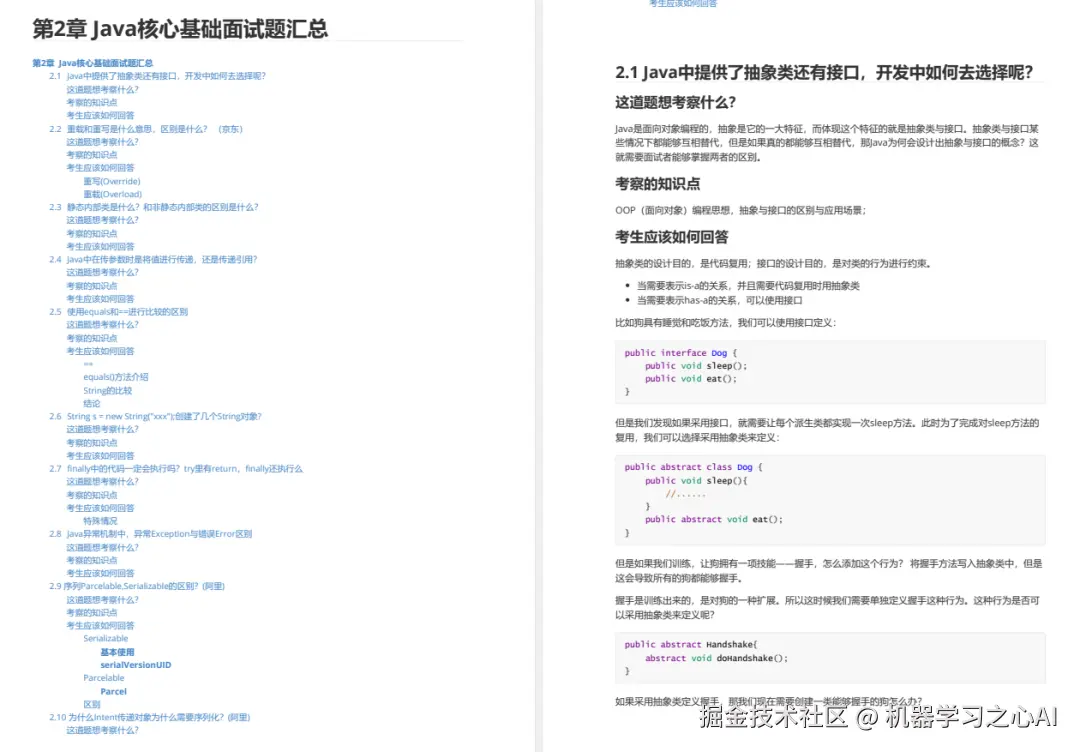This screenshot has height=752, width=1080.
Task: Click code line public interface Dog
Action: [x=681, y=353]
